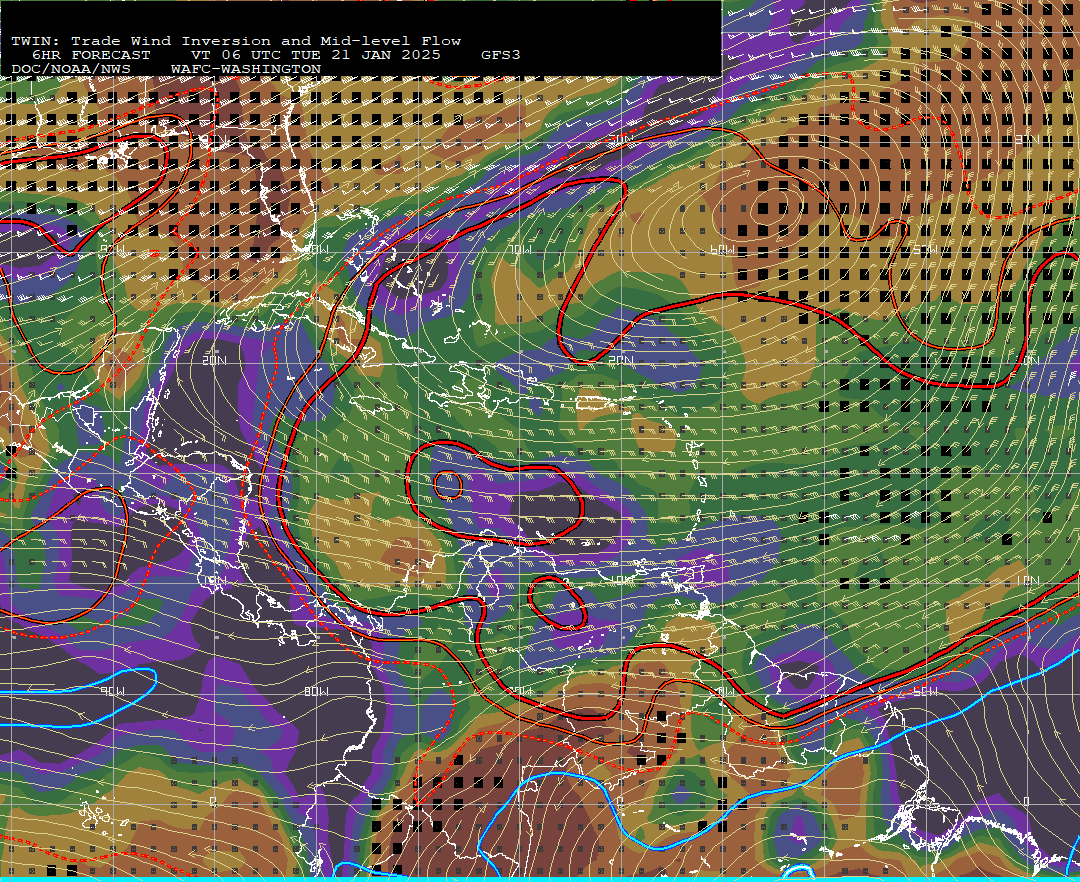
Task: Select the 'GFS3' model label
Action: pos(501,55)
